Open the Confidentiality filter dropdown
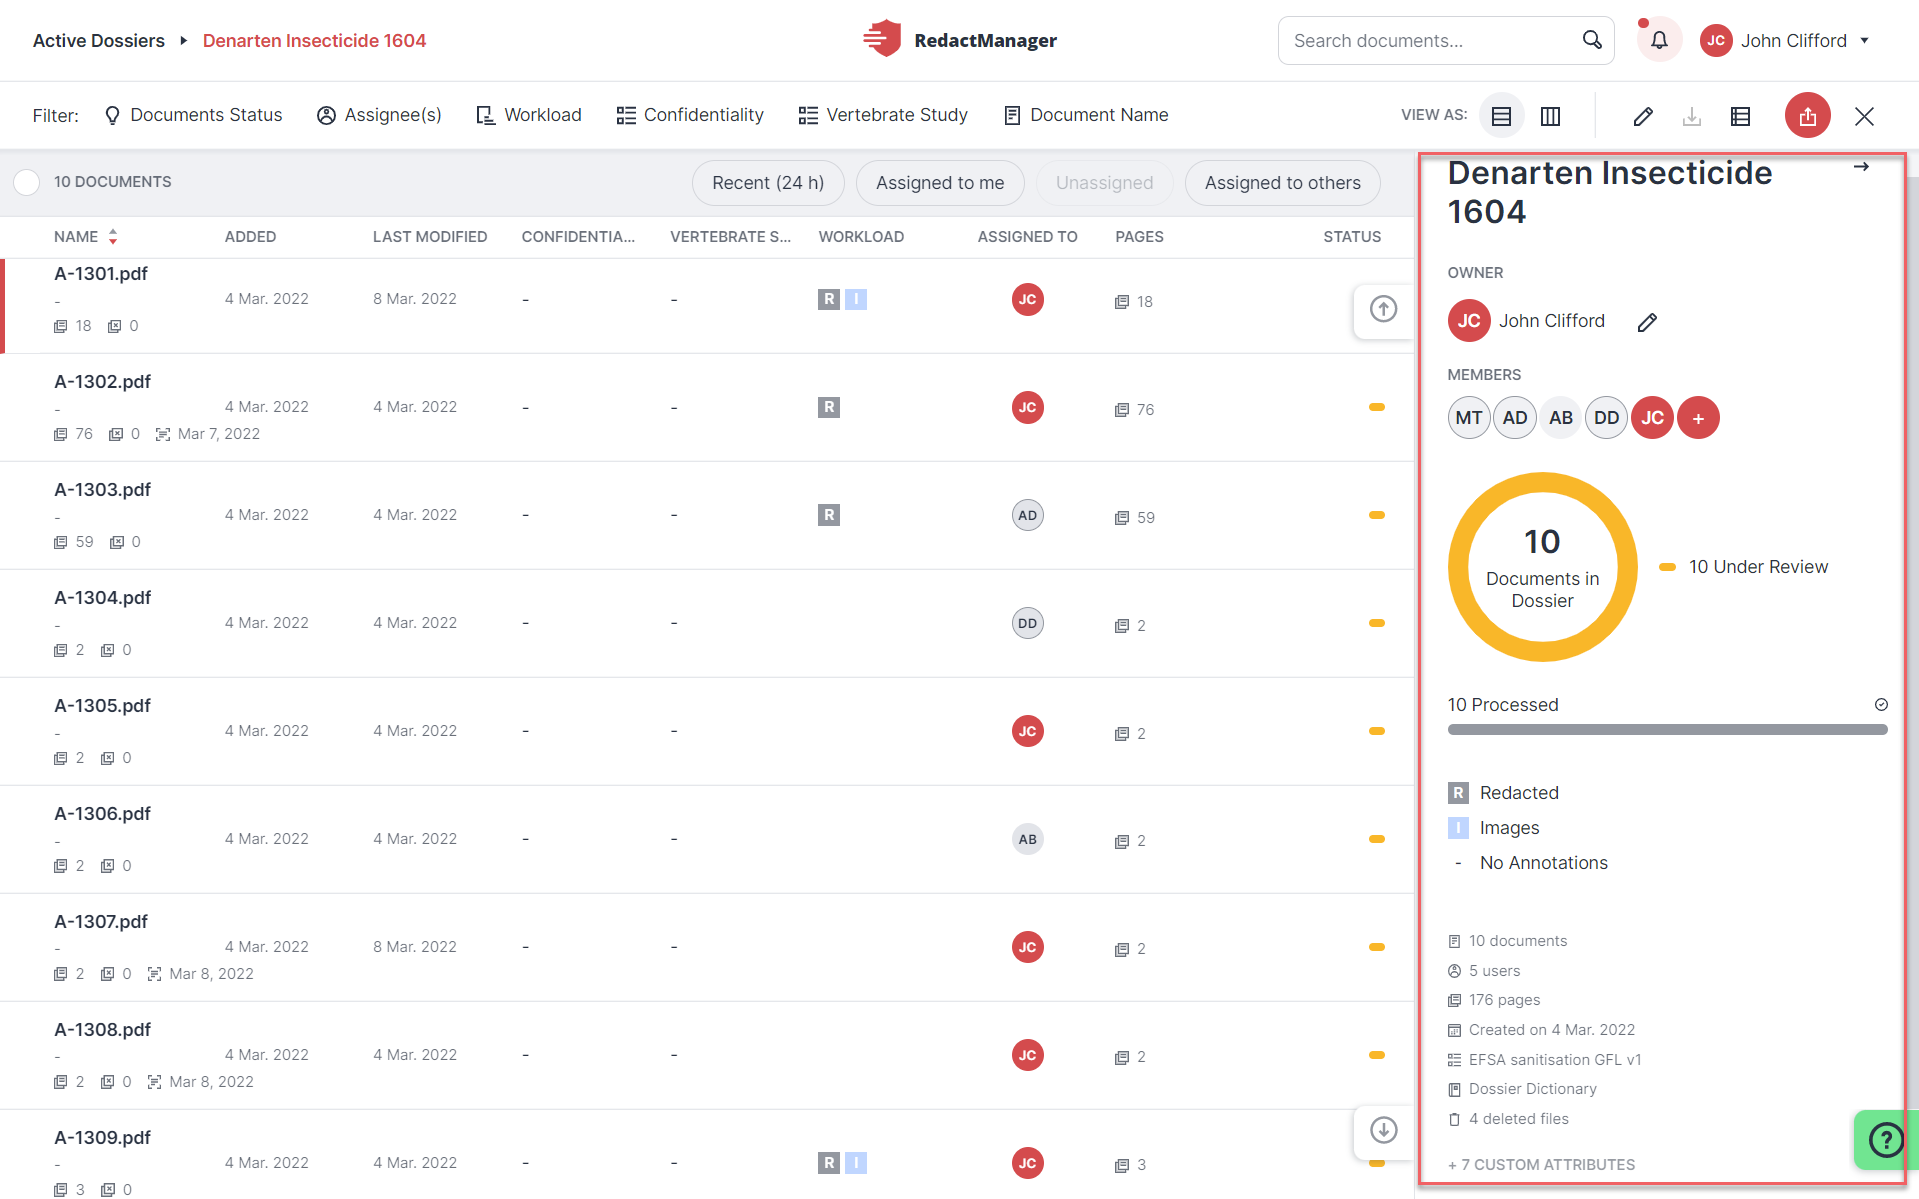 pos(690,115)
